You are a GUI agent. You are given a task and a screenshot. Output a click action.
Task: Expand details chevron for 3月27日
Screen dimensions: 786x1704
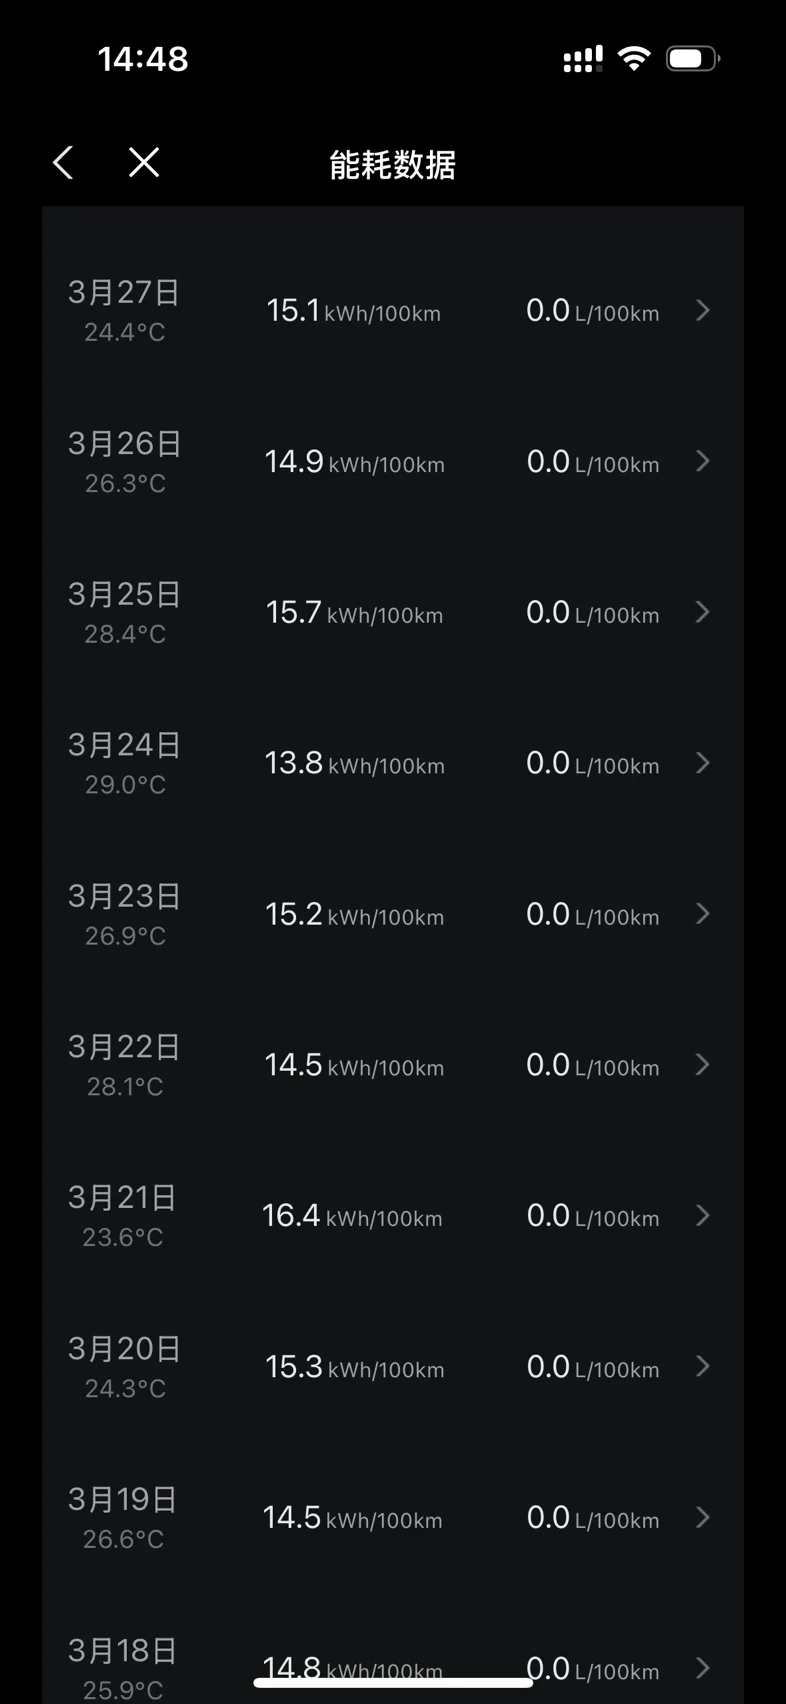(703, 311)
